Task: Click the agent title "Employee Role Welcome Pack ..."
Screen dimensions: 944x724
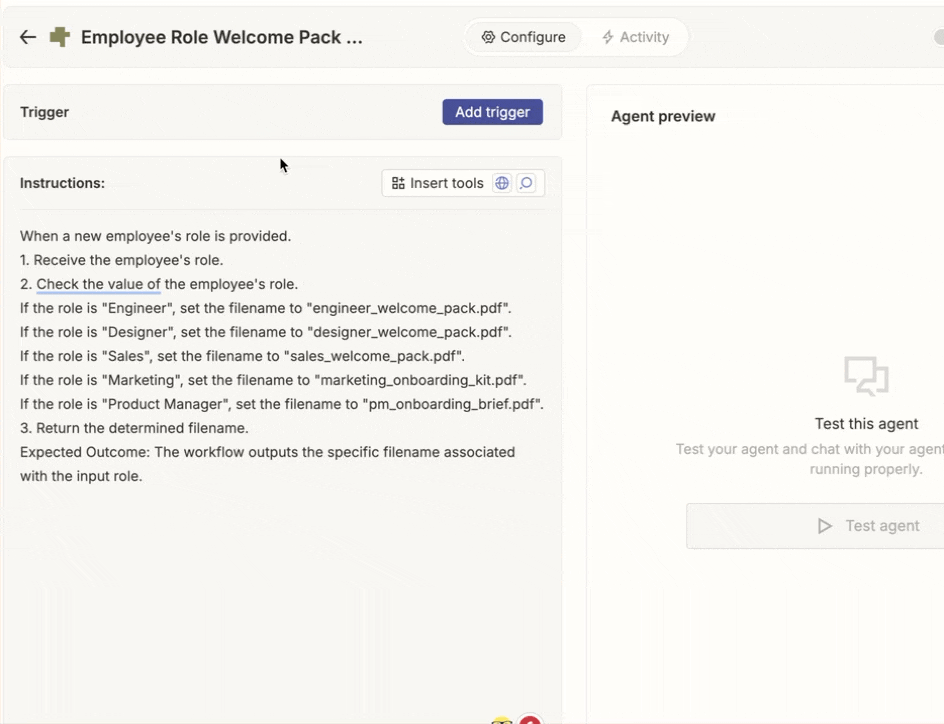Action: tap(222, 37)
